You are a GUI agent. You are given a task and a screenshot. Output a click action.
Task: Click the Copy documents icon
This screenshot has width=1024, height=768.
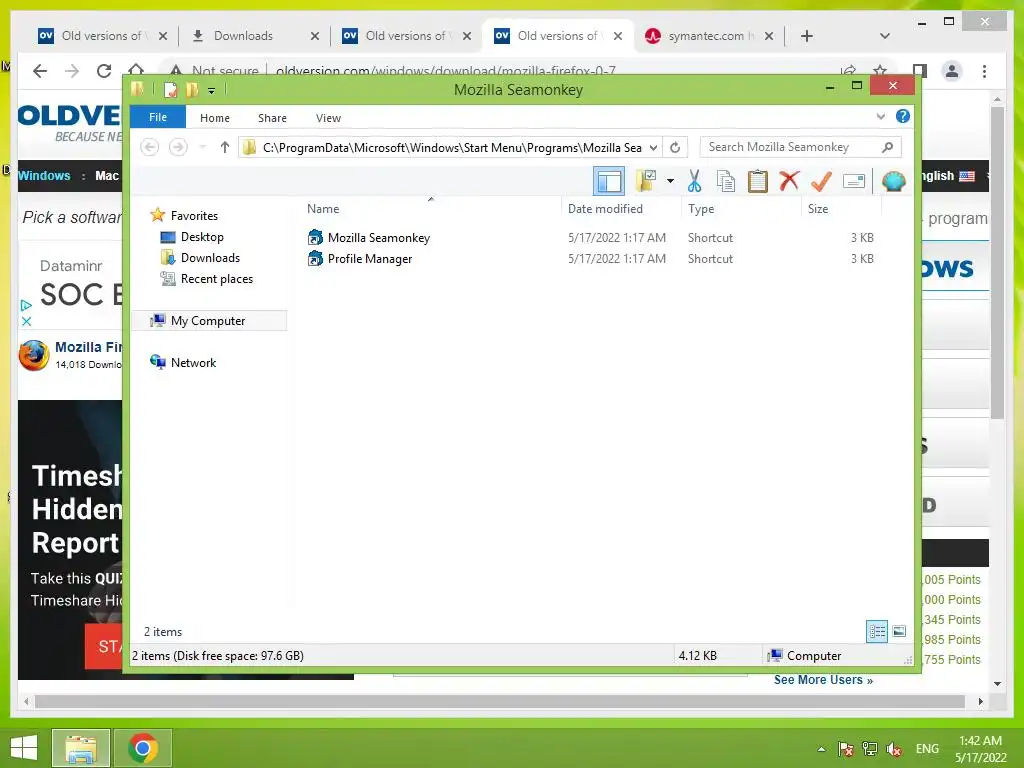(x=726, y=181)
